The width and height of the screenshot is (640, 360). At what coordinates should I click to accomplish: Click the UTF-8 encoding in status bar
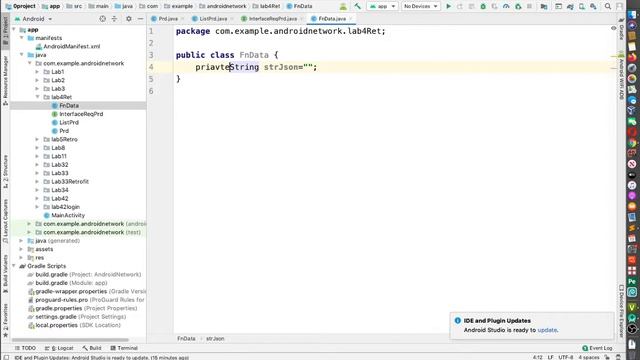pyautogui.click(x=565, y=357)
